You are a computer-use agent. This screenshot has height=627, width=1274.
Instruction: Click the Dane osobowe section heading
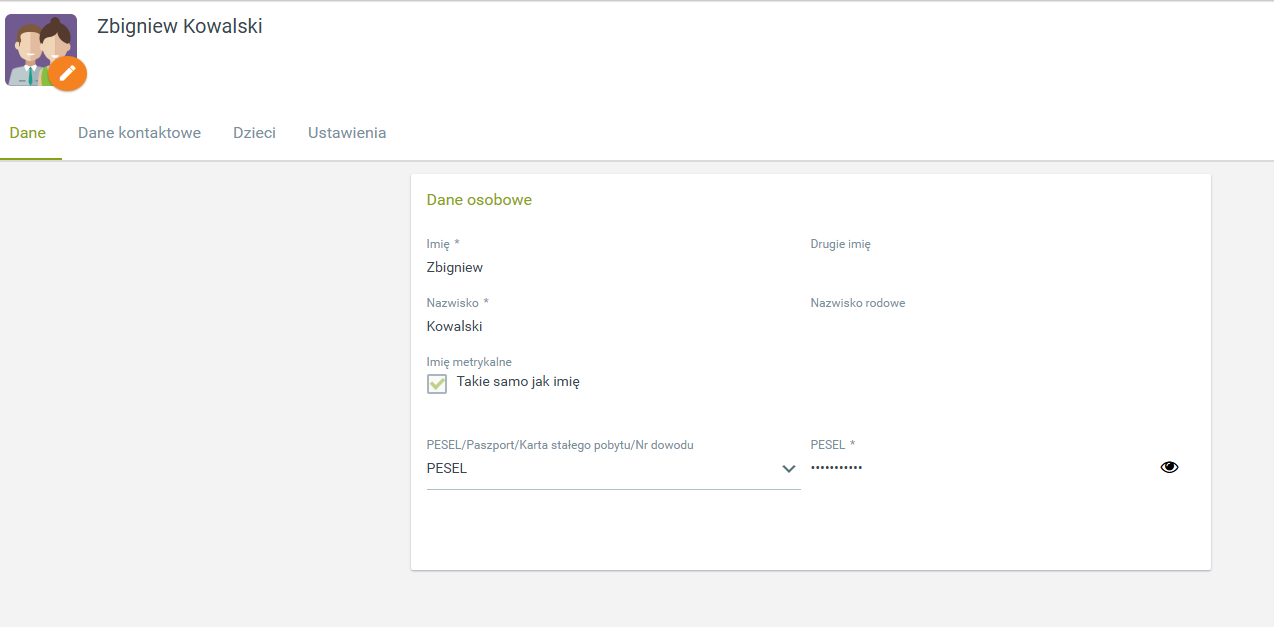pyautogui.click(x=479, y=200)
